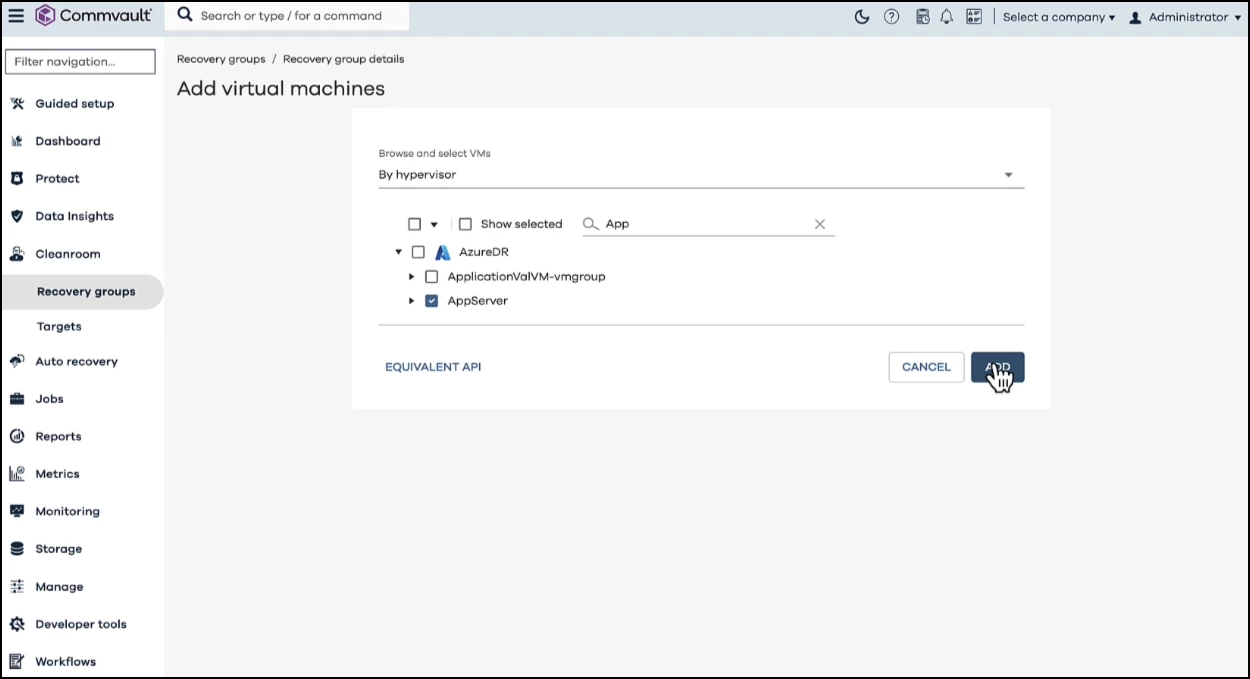Open the help question mark icon
This screenshot has height=679, width=1250.
pyautogui.click(x=891, y=17)
